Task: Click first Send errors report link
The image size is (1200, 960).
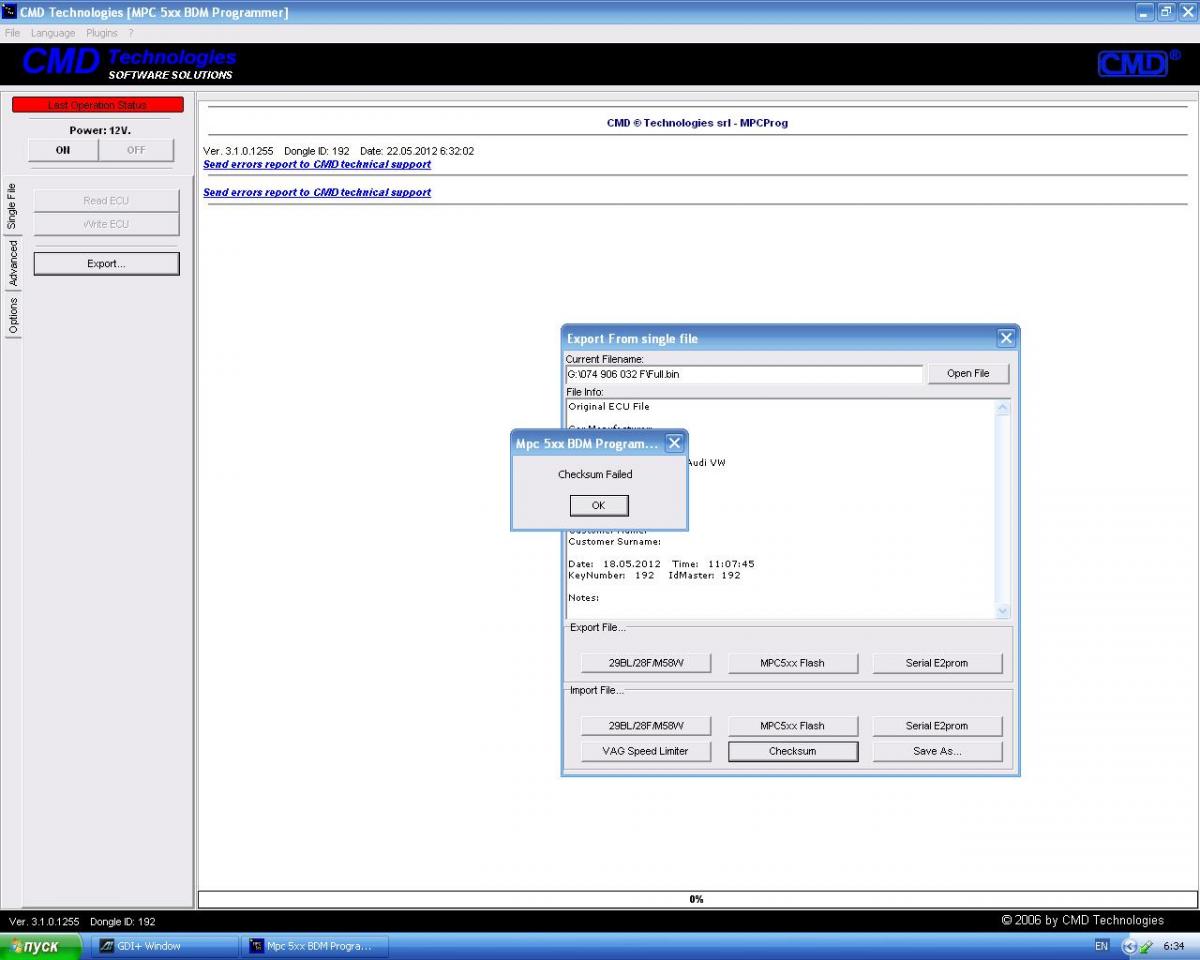Action: pos(317,164)
